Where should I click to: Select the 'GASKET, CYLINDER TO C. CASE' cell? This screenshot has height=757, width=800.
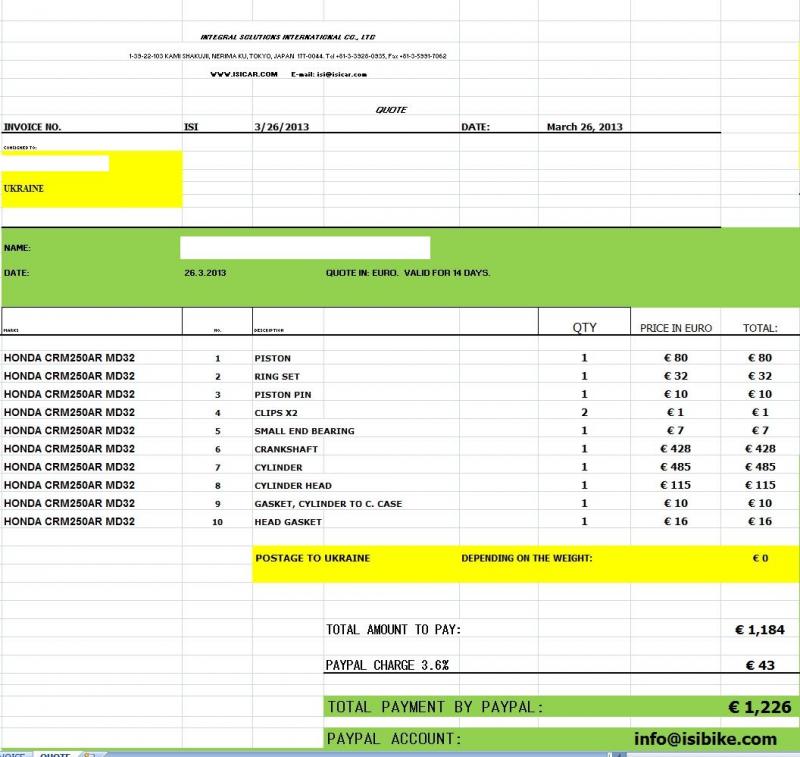click(x=329, y=503)
